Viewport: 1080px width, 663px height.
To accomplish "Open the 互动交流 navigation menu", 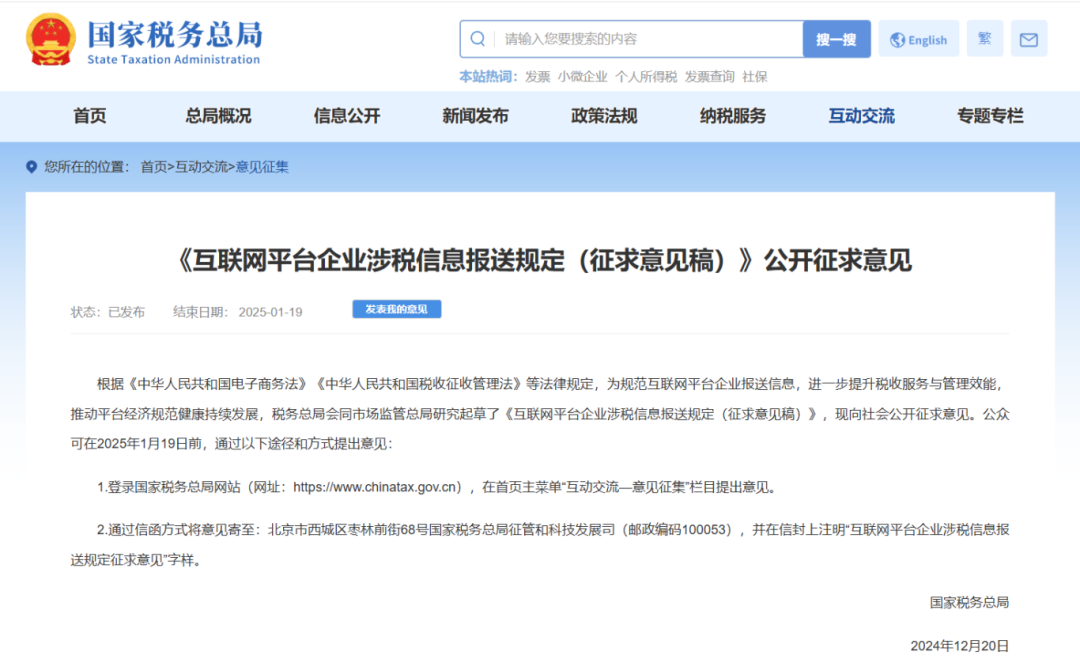I will [860, 116].
